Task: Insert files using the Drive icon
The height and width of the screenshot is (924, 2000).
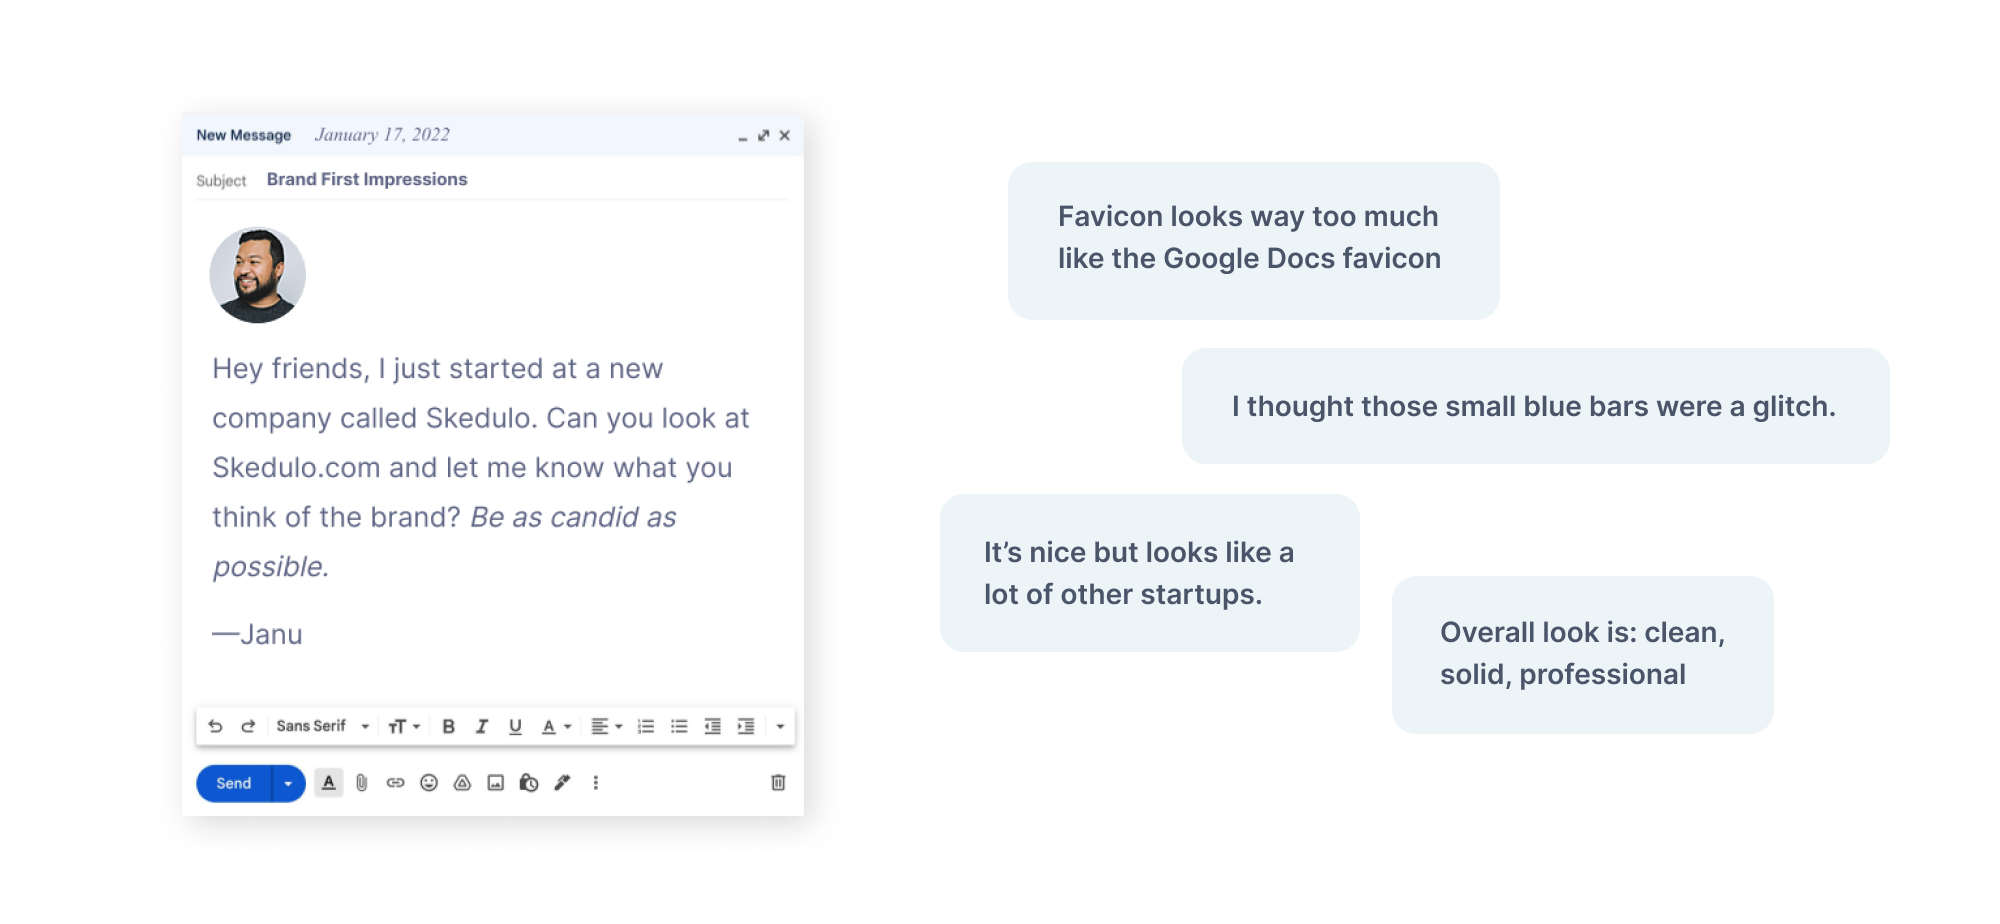Action: [x=462, y=783]
